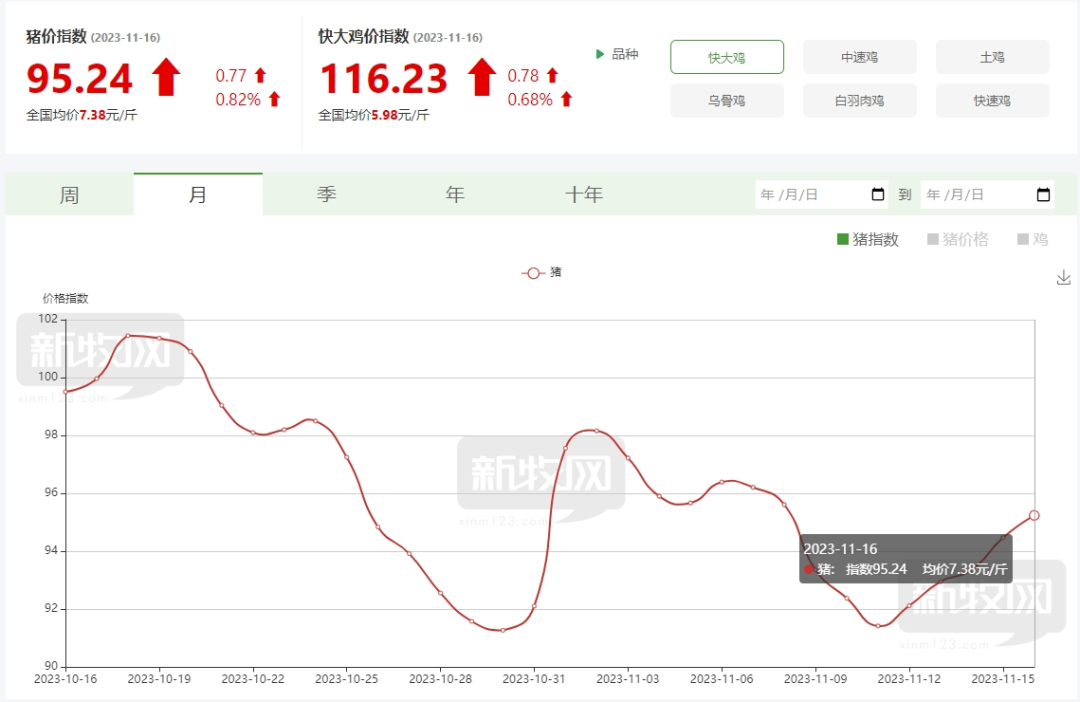Open the 年 time range tab

click(455, 194)
